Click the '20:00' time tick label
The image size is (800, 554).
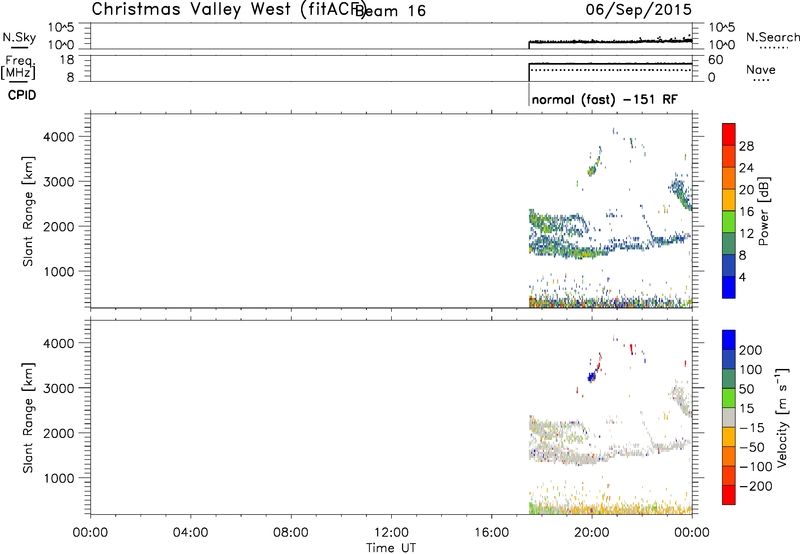(x=591, y=533)
